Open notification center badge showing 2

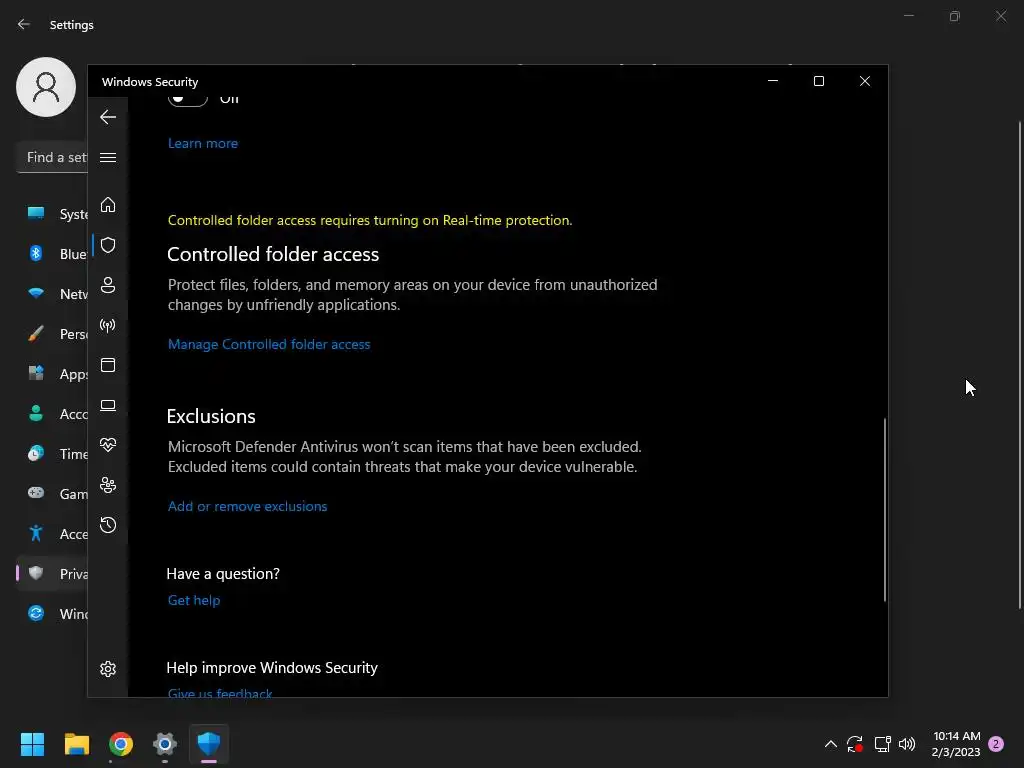pos(996,744)
